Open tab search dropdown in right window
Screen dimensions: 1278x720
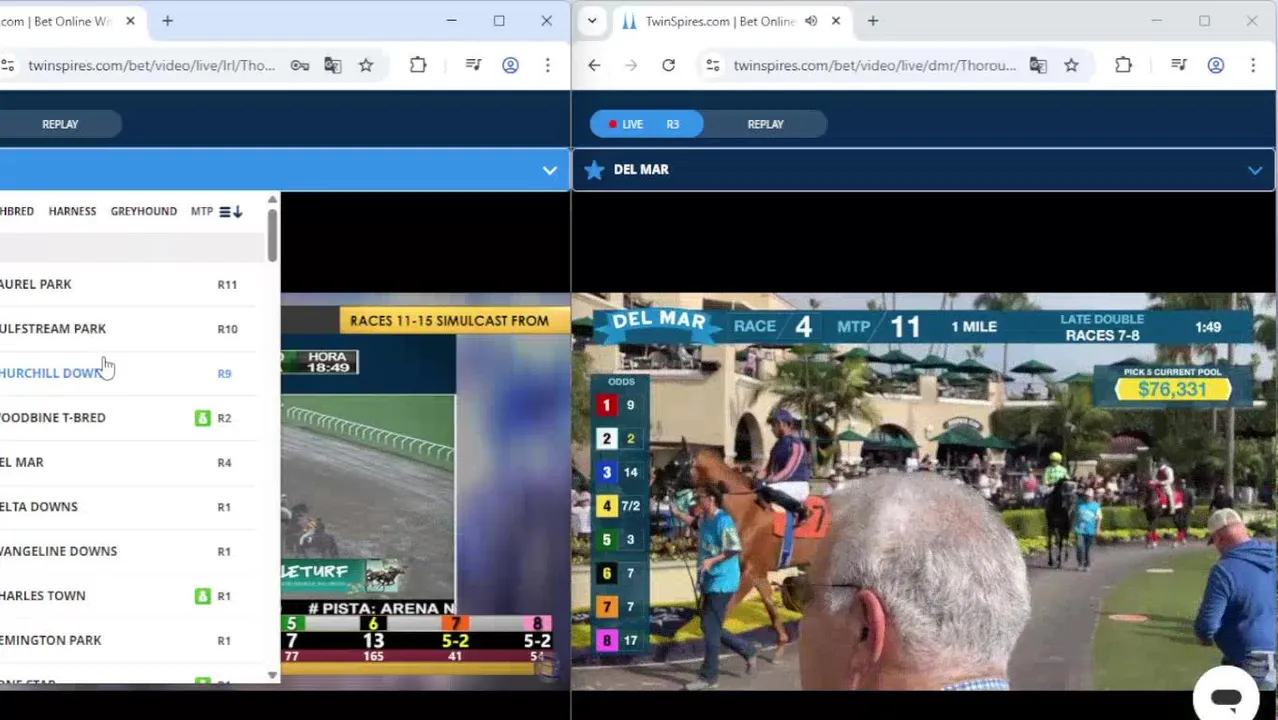(x=592, y=21)
